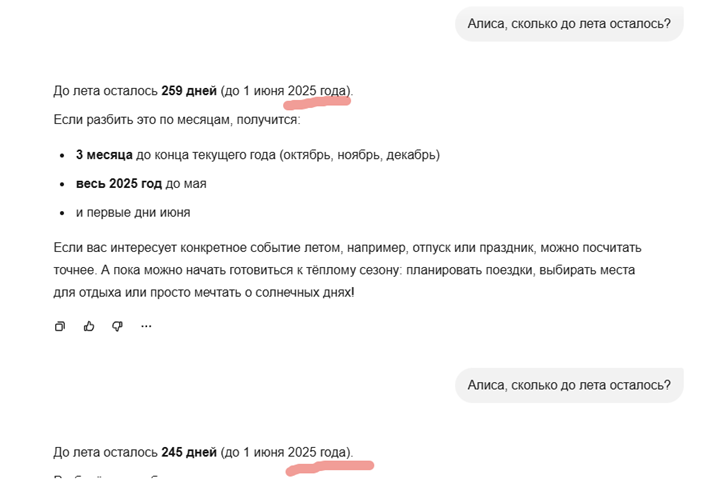
Task: Select the second user question bubble
Action: [x=569, y=385]
